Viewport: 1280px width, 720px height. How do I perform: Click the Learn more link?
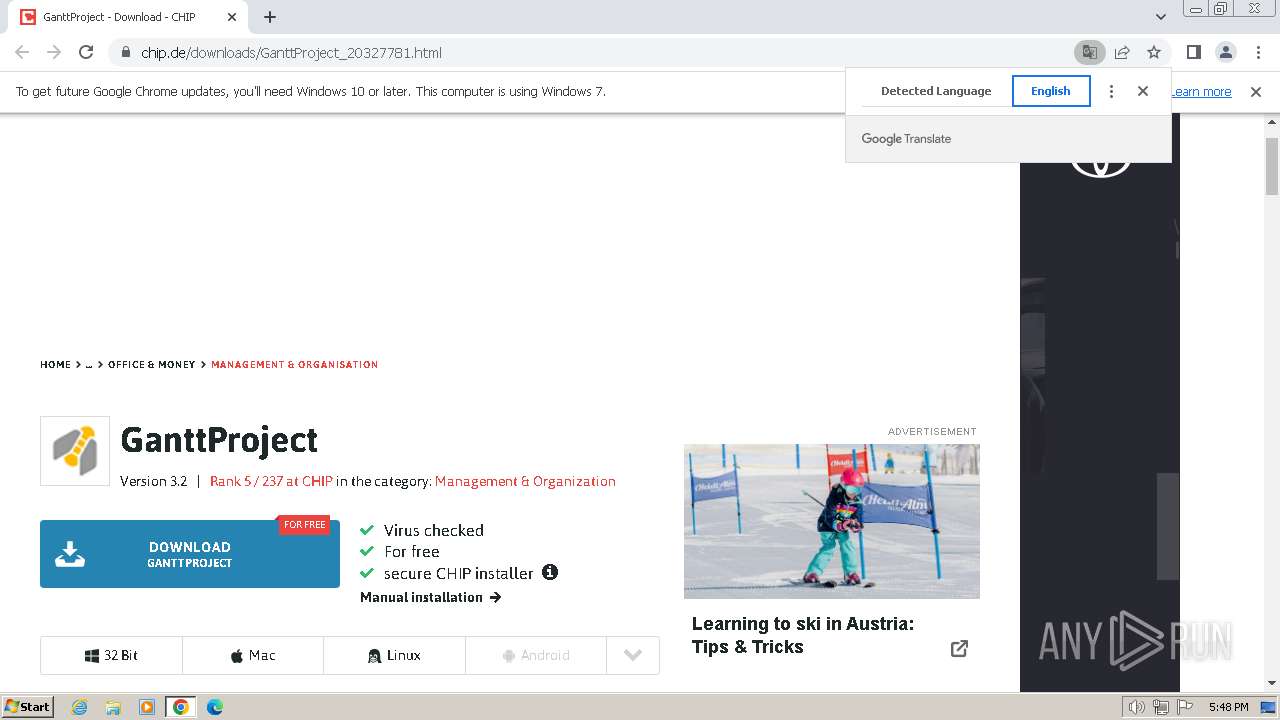(1201, 91)
